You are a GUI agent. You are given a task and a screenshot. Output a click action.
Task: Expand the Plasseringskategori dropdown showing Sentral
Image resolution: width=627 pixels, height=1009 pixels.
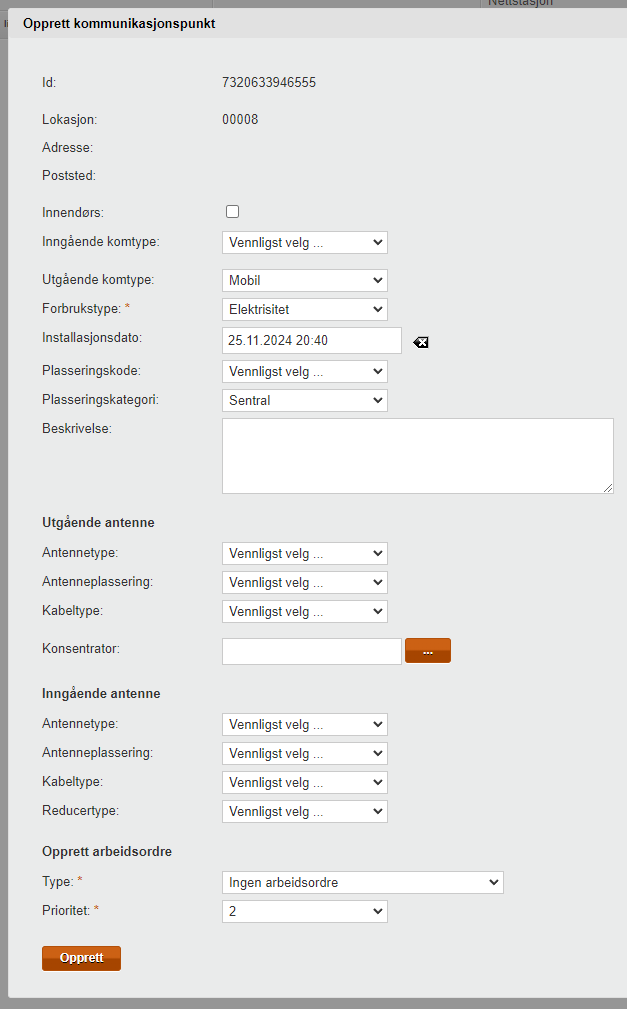click(304, 401)
